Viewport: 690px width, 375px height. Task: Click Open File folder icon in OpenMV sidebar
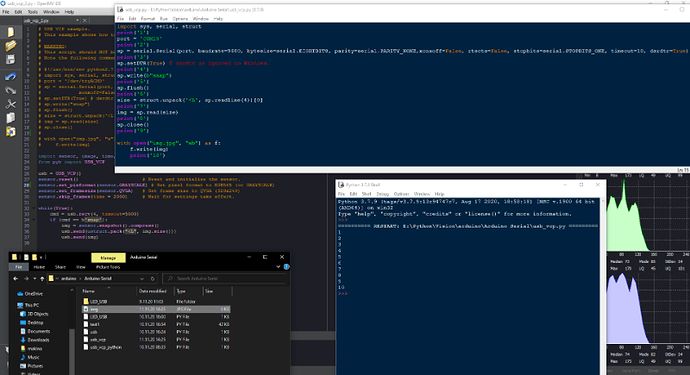11,46
